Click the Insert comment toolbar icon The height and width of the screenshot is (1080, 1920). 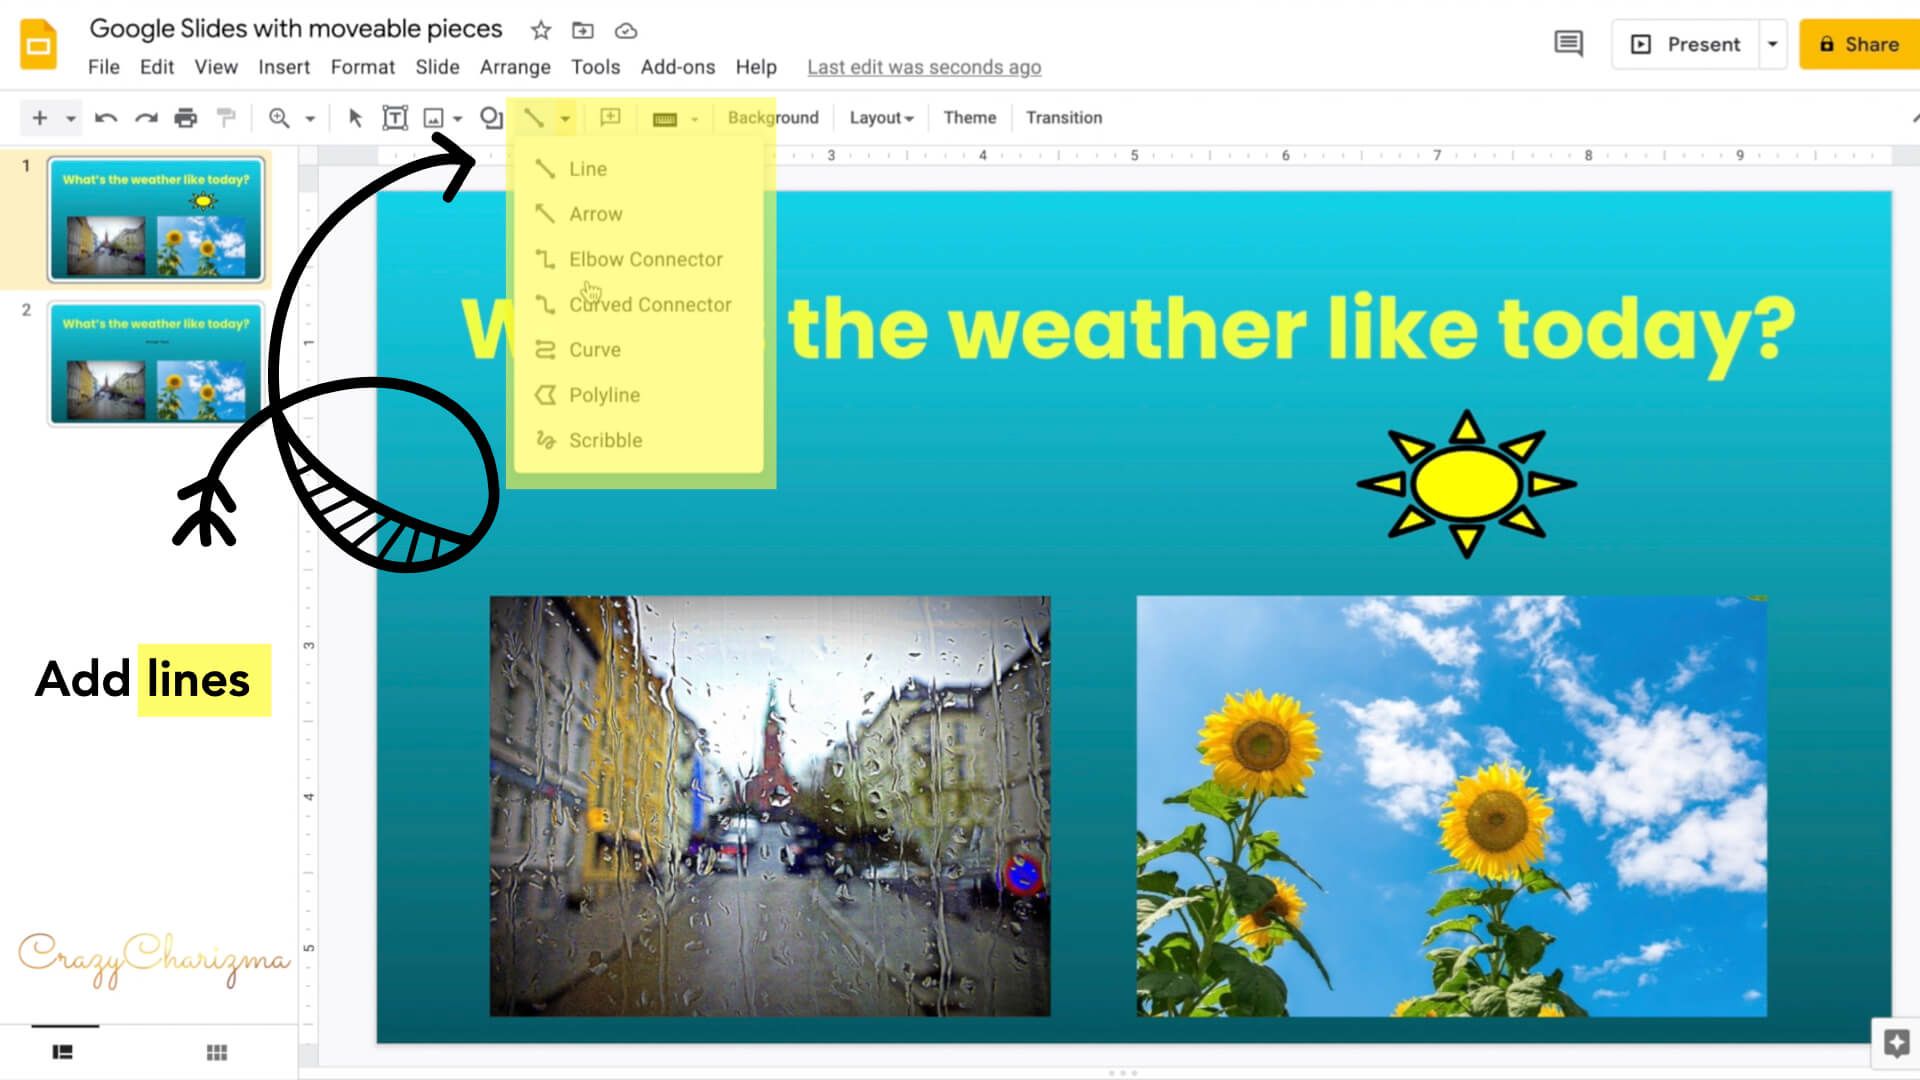click(x=608, y=117)
